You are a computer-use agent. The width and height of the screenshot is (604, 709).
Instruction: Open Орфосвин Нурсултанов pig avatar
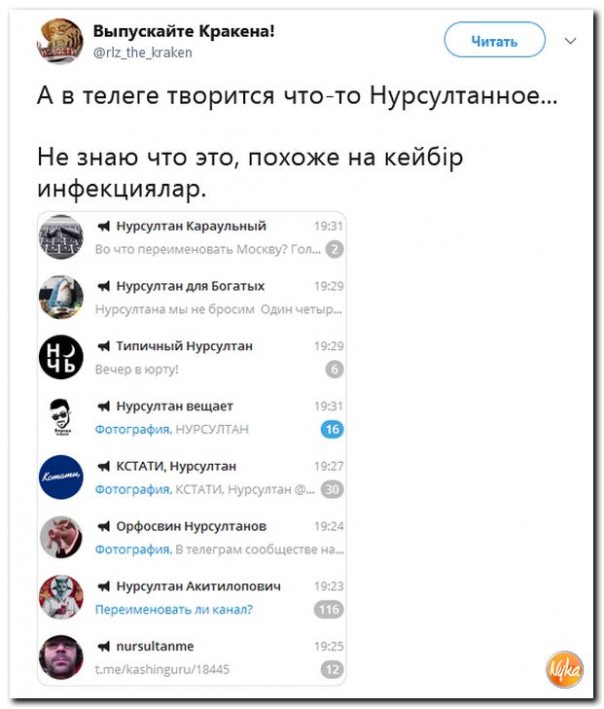tap(61, 537)
